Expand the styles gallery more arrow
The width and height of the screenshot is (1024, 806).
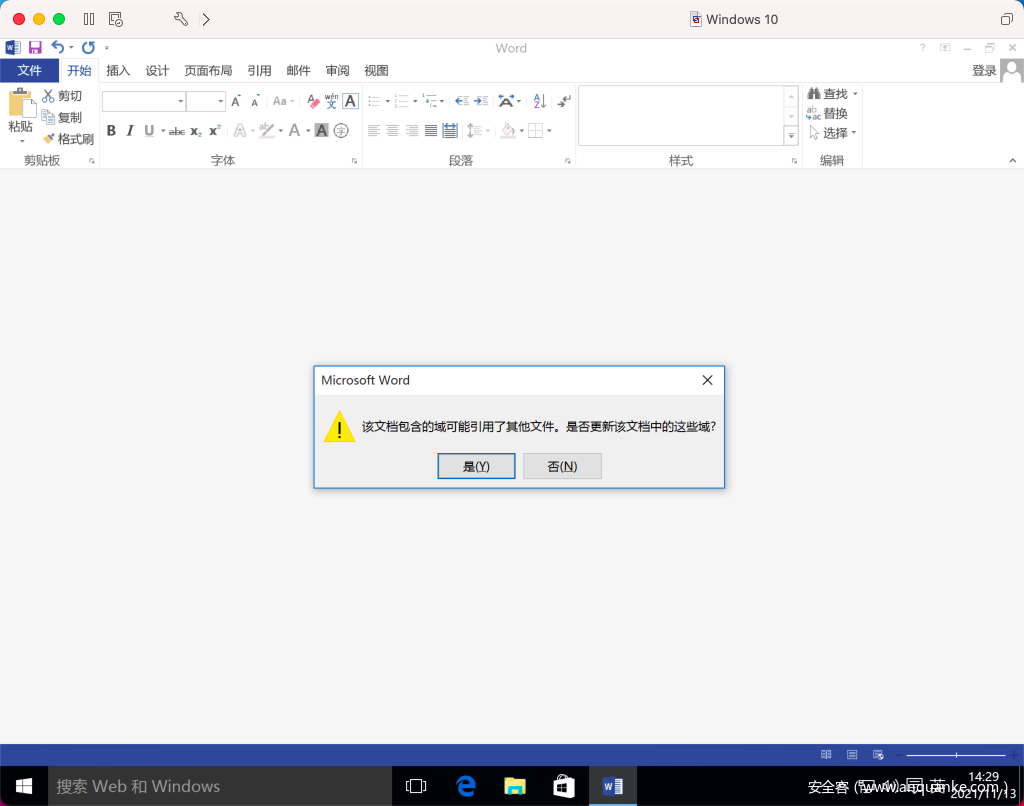click(x=791, y=135)
